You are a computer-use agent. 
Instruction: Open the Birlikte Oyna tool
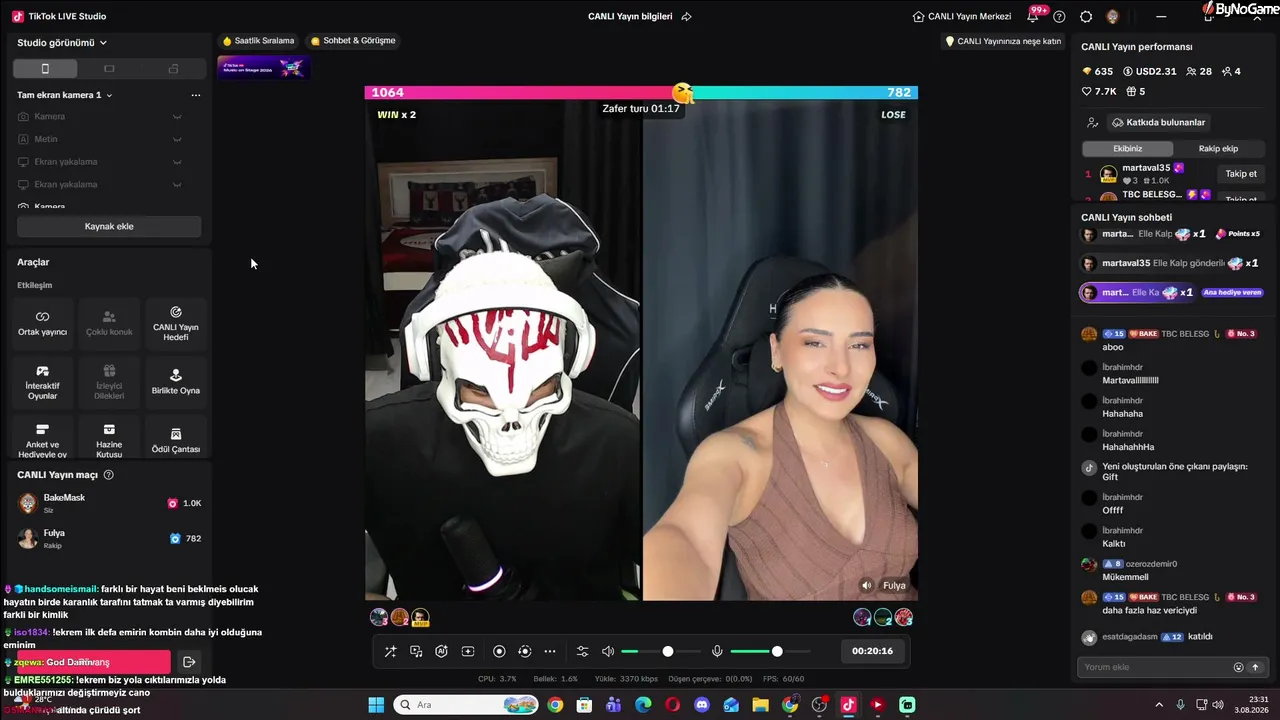[x=176, y=382]
